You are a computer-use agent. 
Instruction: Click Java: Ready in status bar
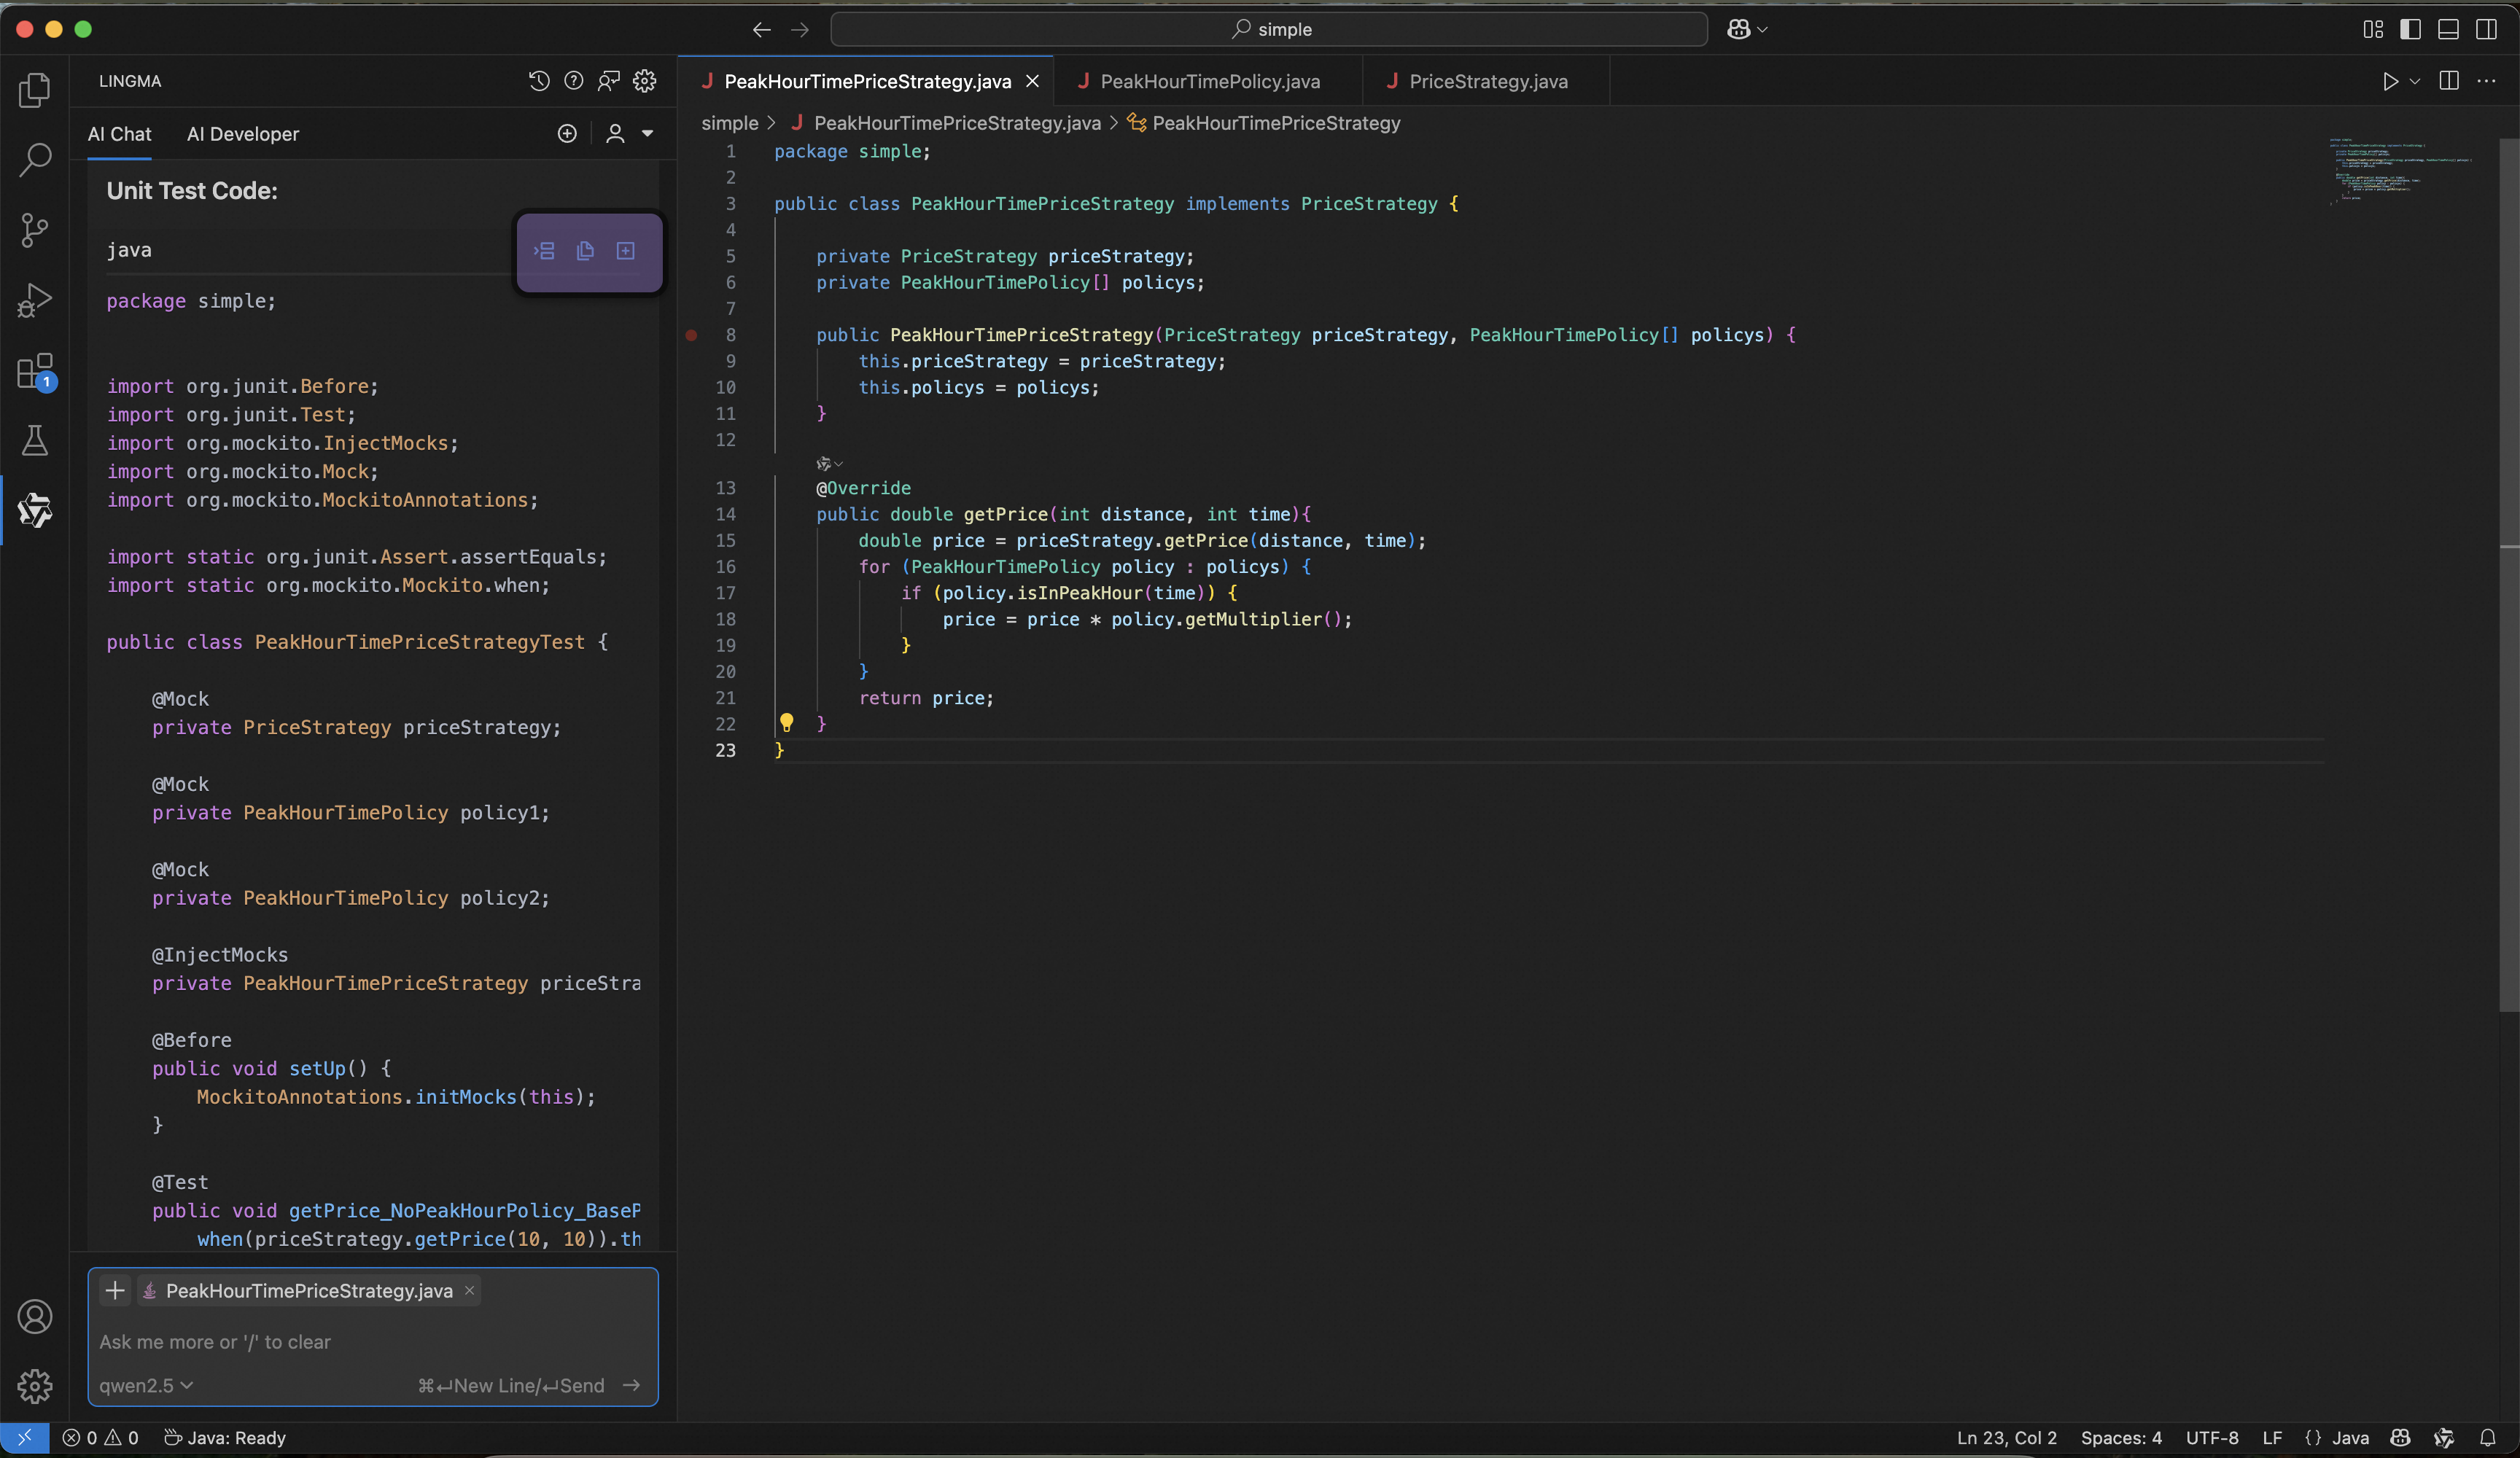[x=225, y=1438]
